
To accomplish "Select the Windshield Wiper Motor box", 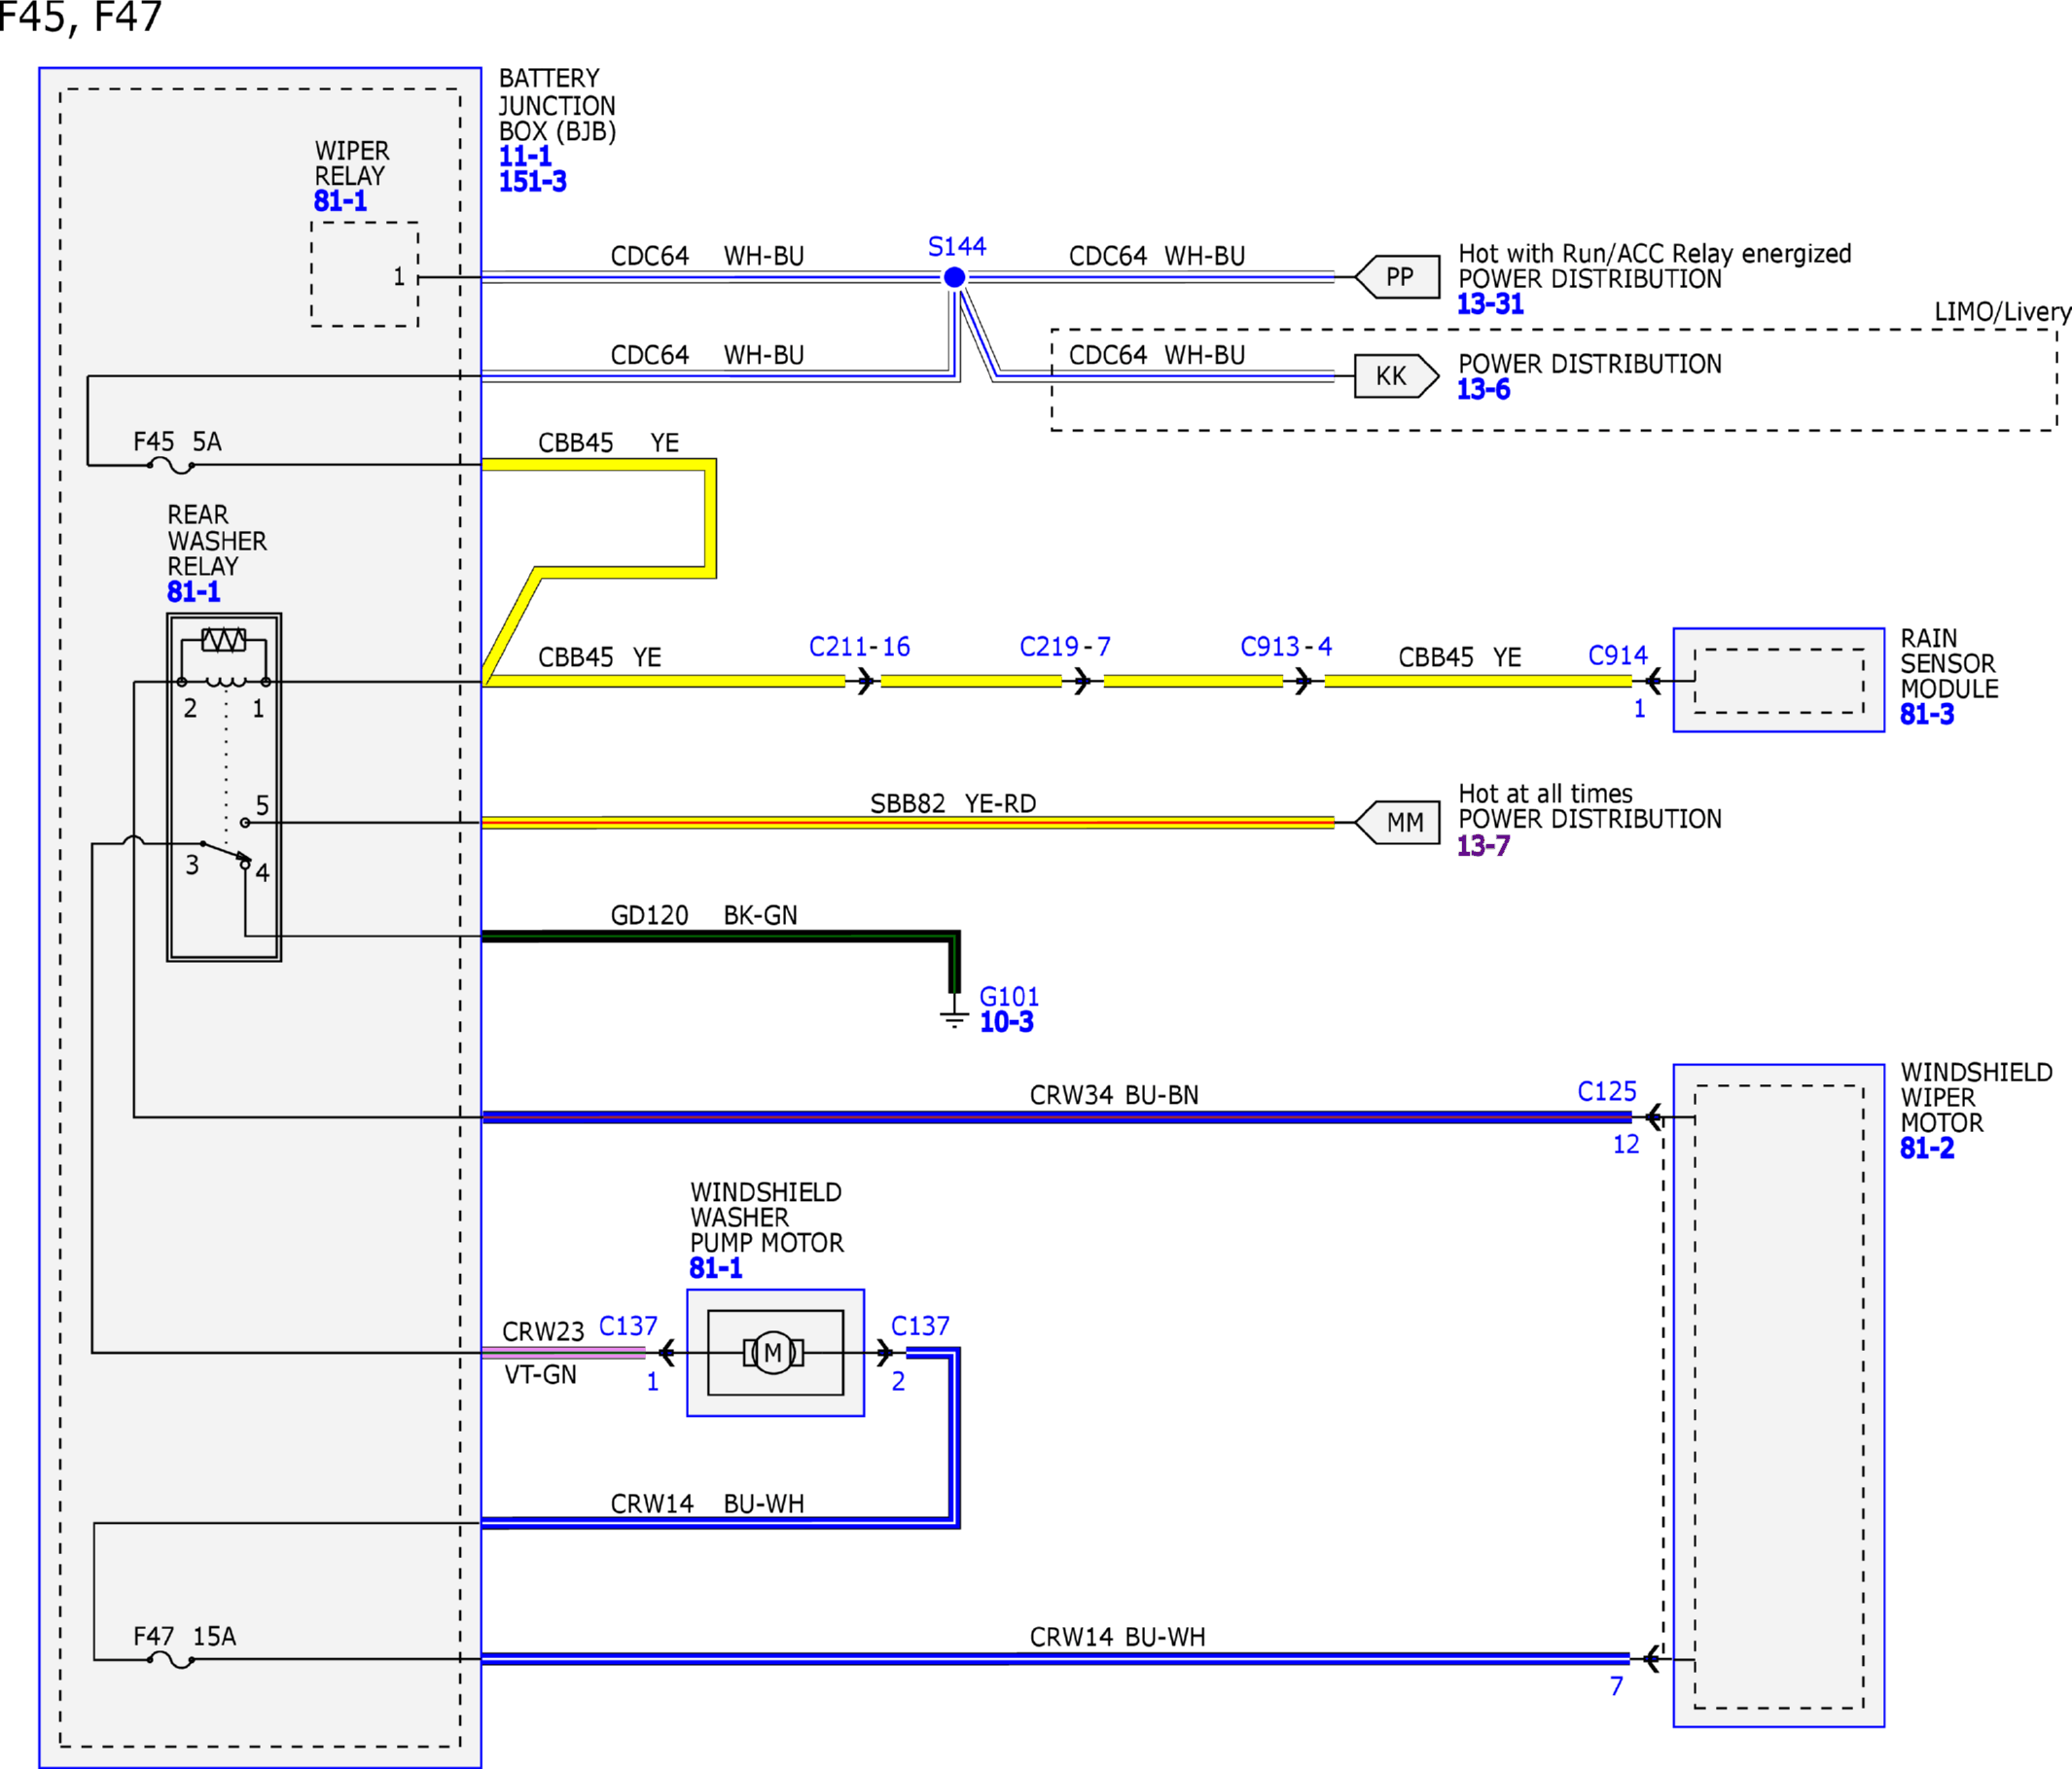I will click(1779, 1395).
